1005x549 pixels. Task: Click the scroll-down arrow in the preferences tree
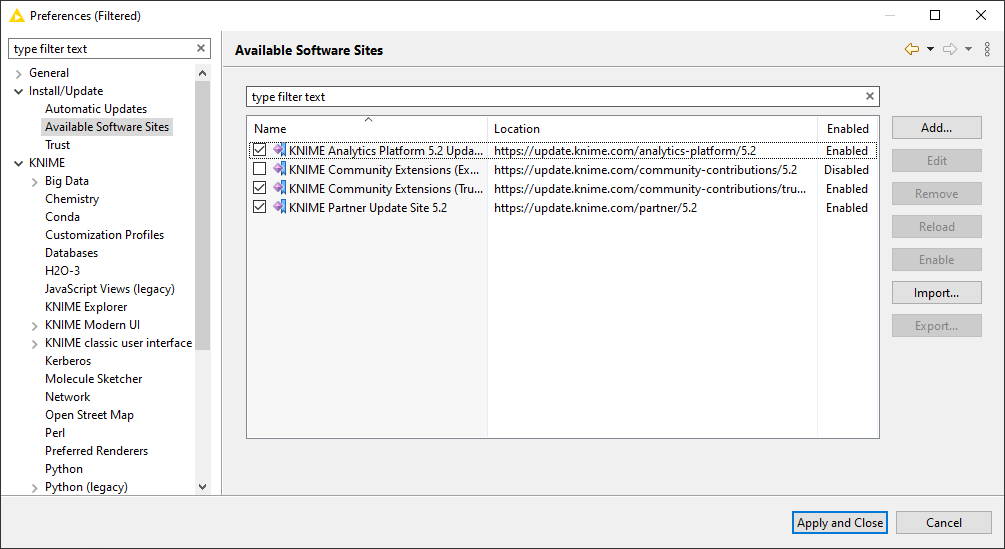pos(203,487)
